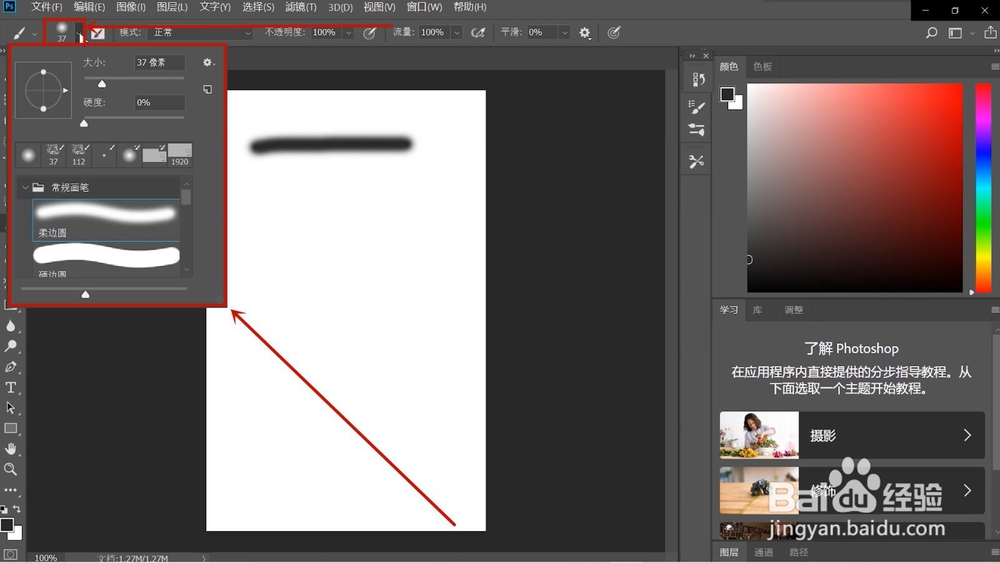Open the workspace switcher icon
1000x563 pixels.
955,33
